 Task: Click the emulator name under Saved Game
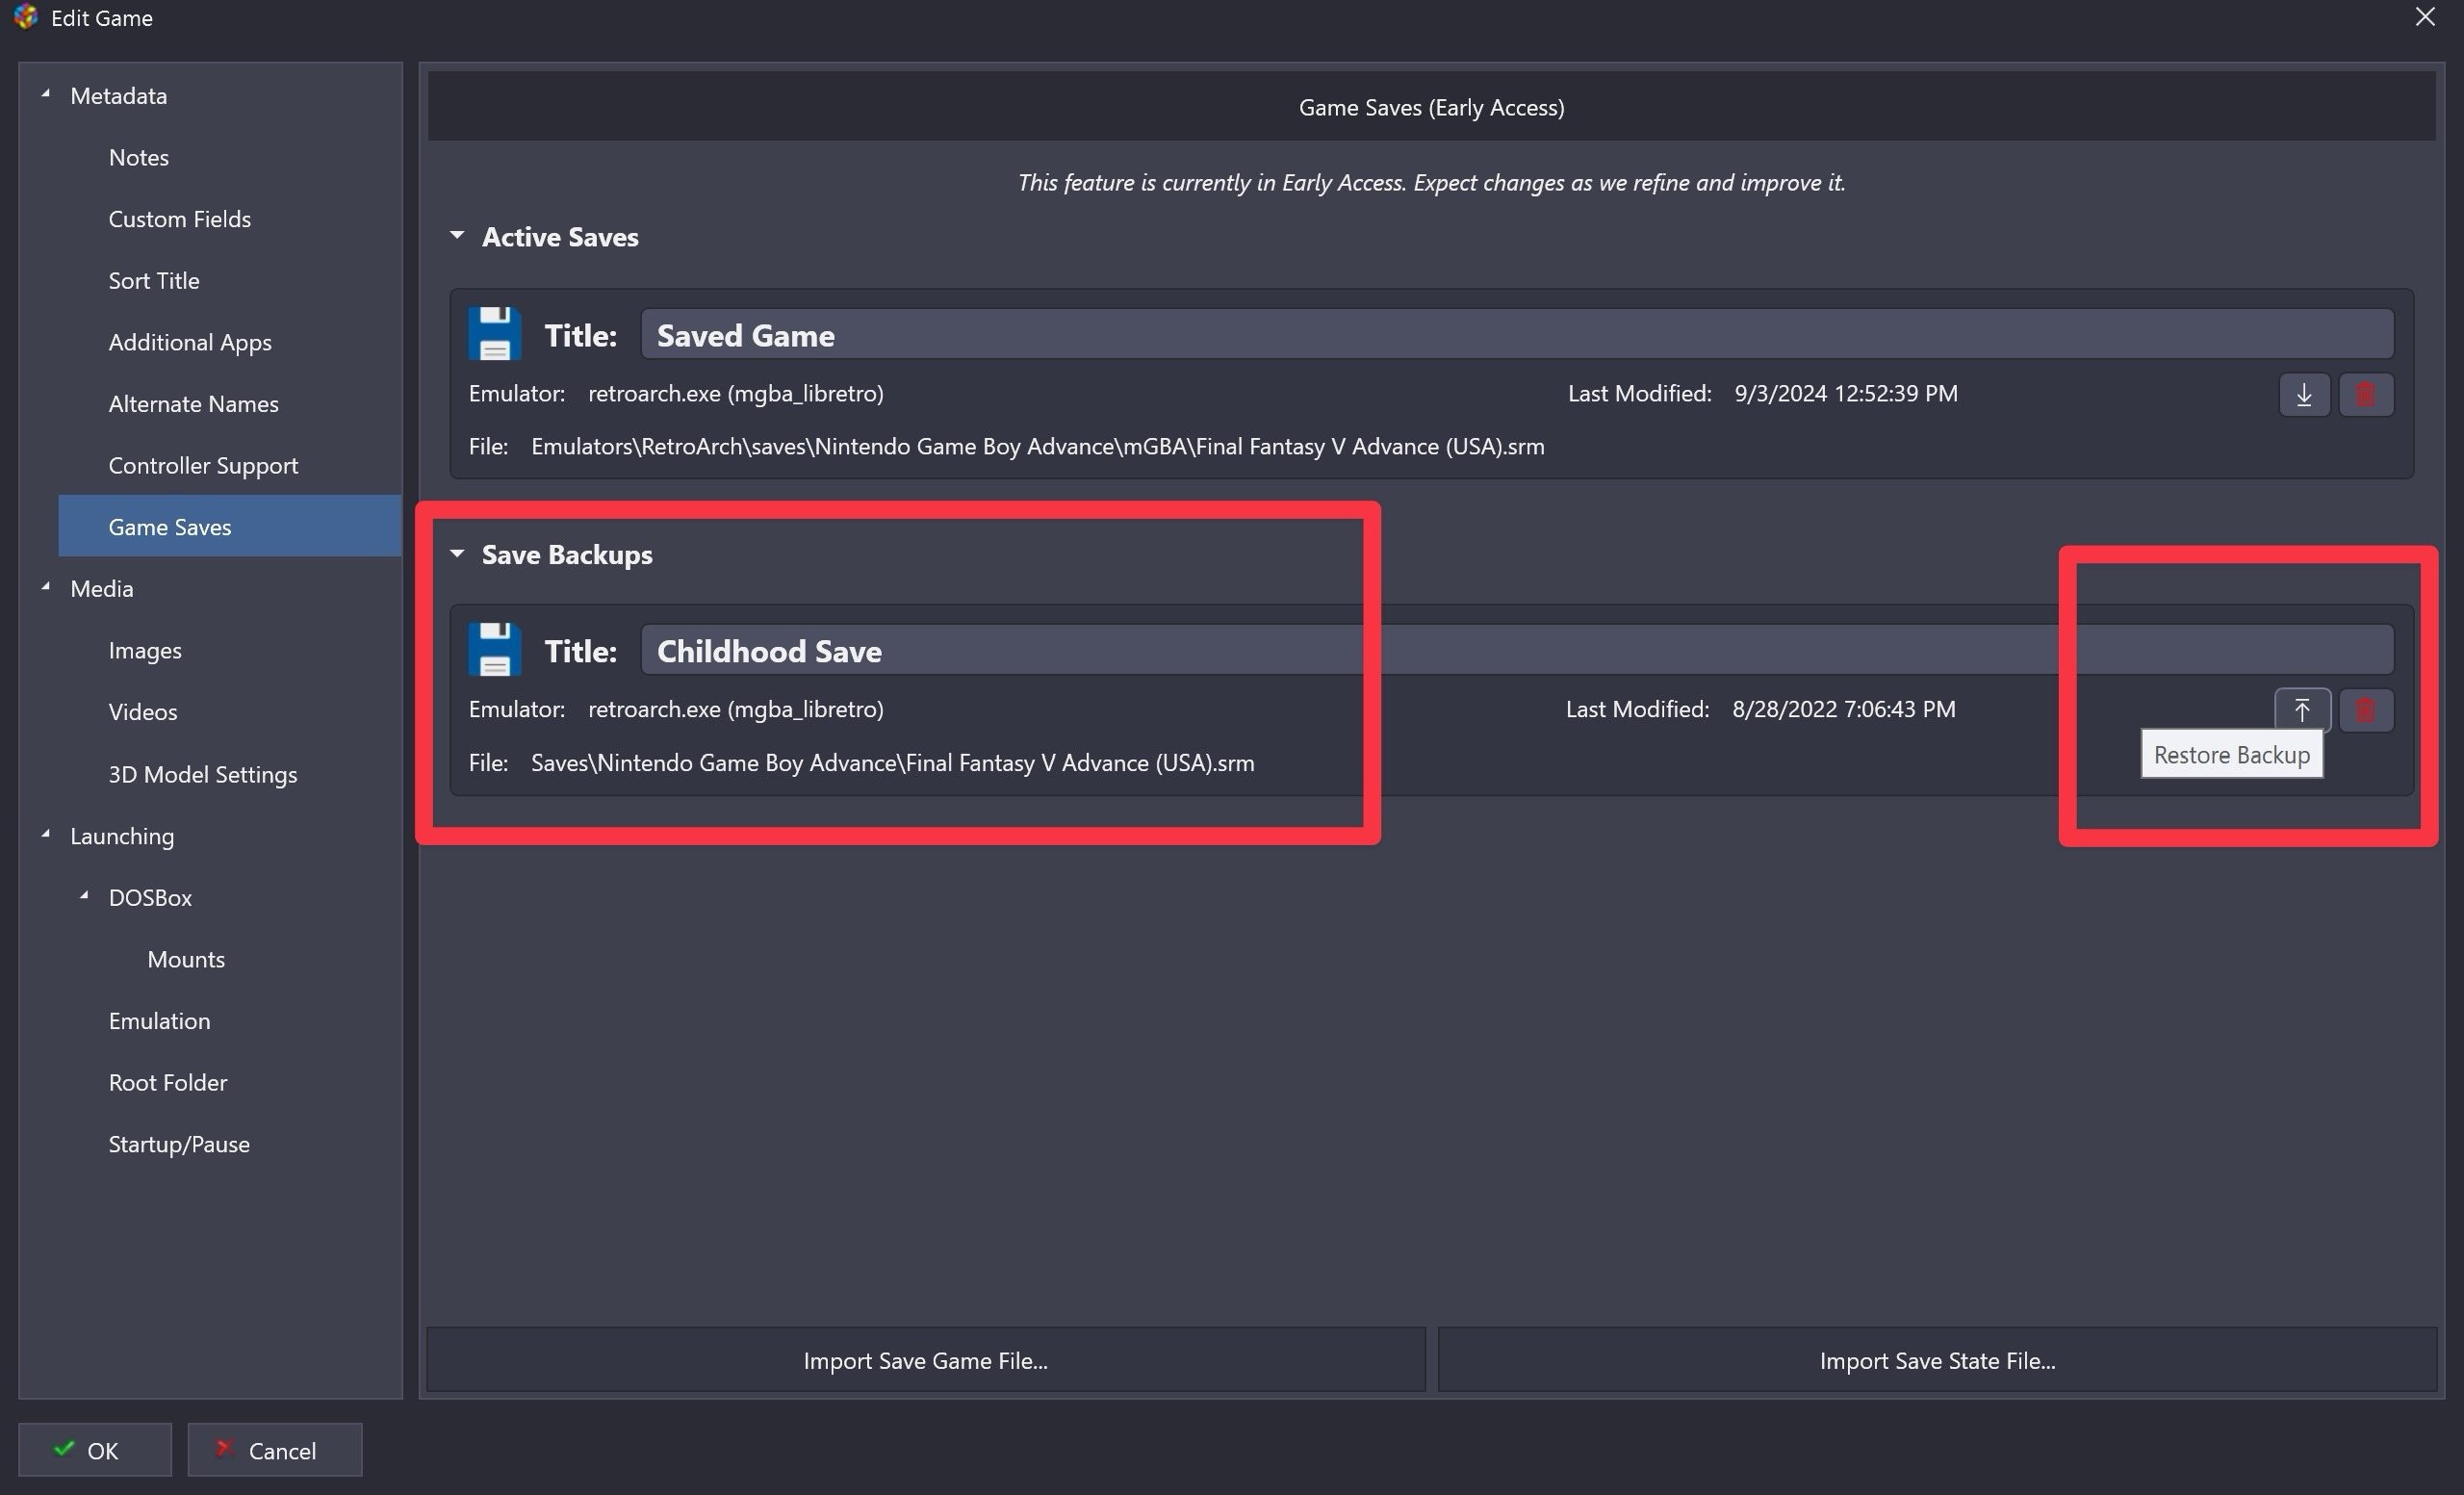click(x=736, y=394)
